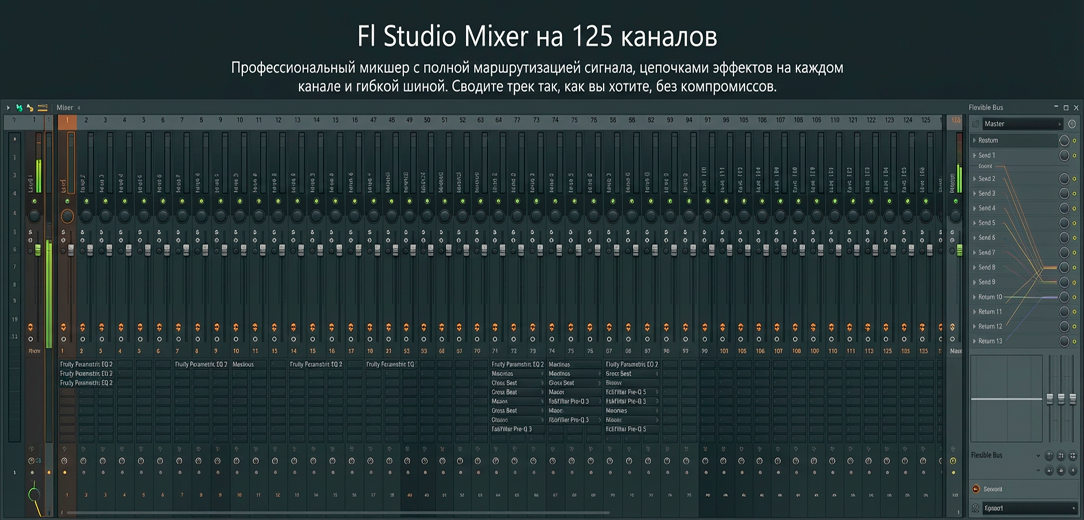Toggle the green LED on the left master strip

point(33,201)
